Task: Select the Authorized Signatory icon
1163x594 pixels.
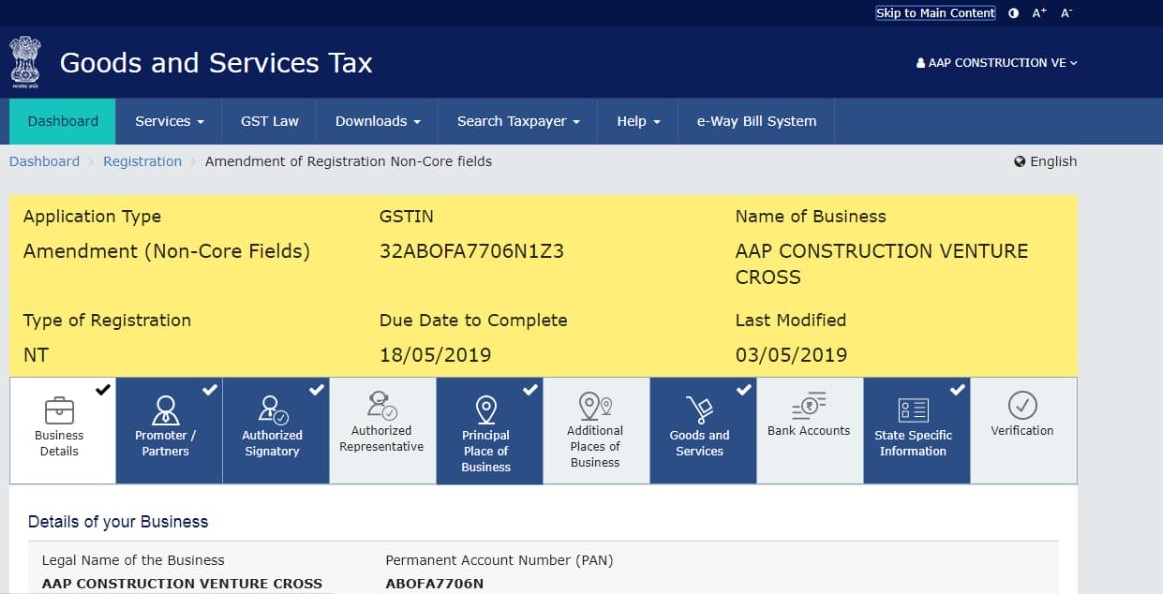Action: (272, 410)
